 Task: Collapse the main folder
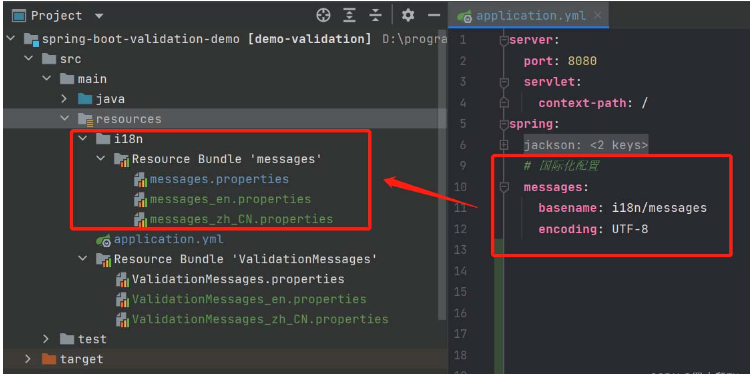[x=47, y=78]
